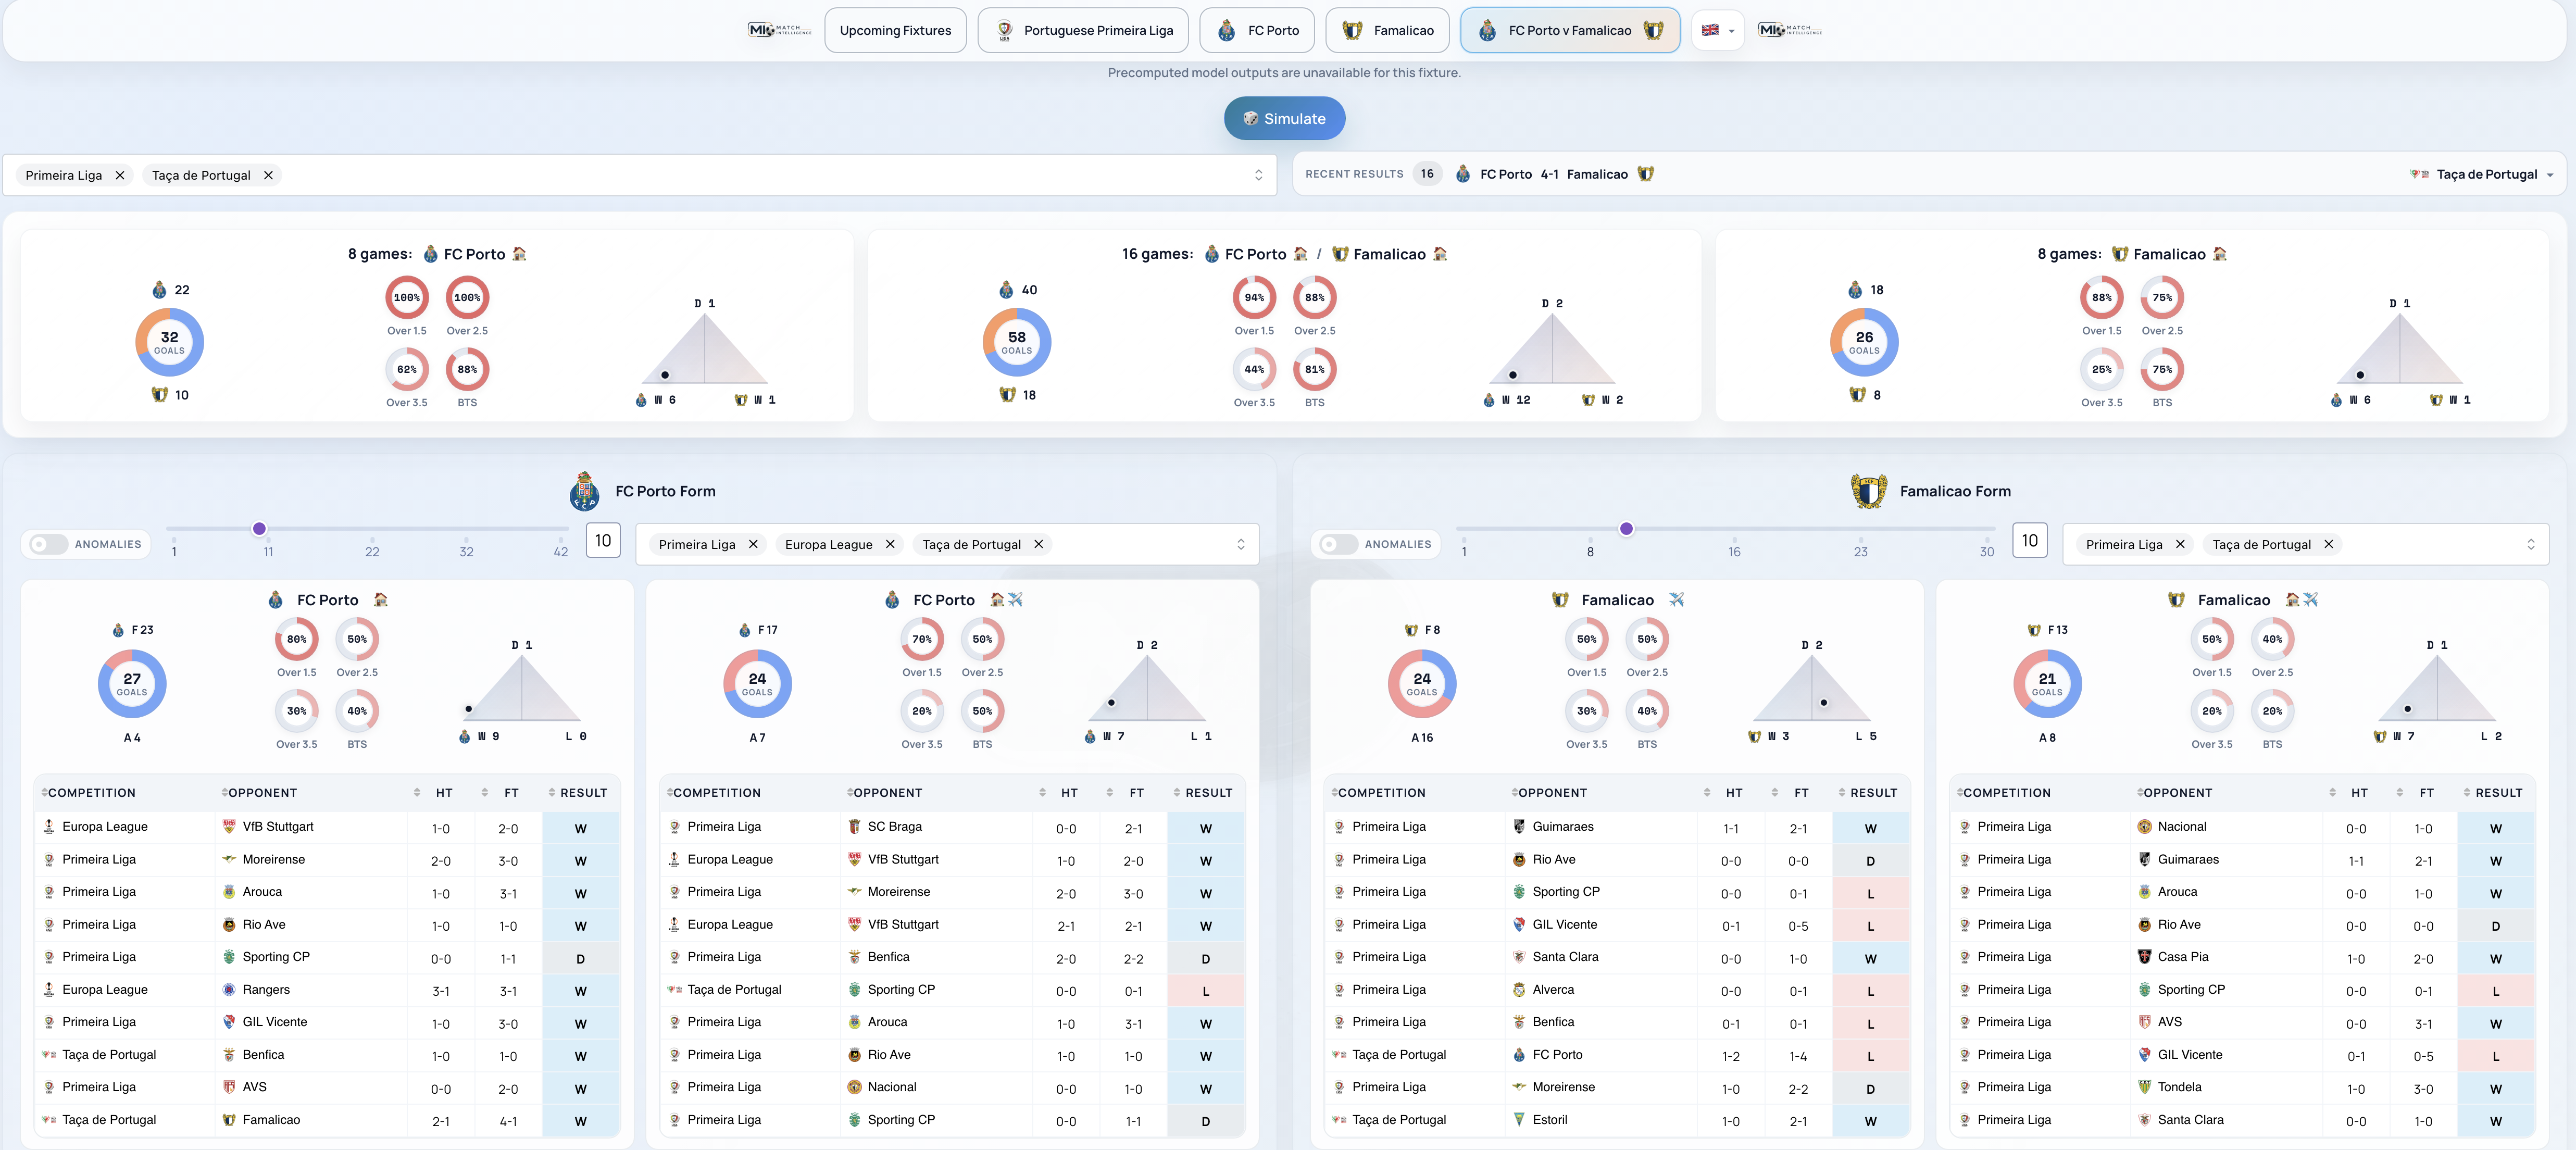Screen dimensions: 2576x1150
Task: Click the Alverca crest icon
Action: coord(1519,990)
